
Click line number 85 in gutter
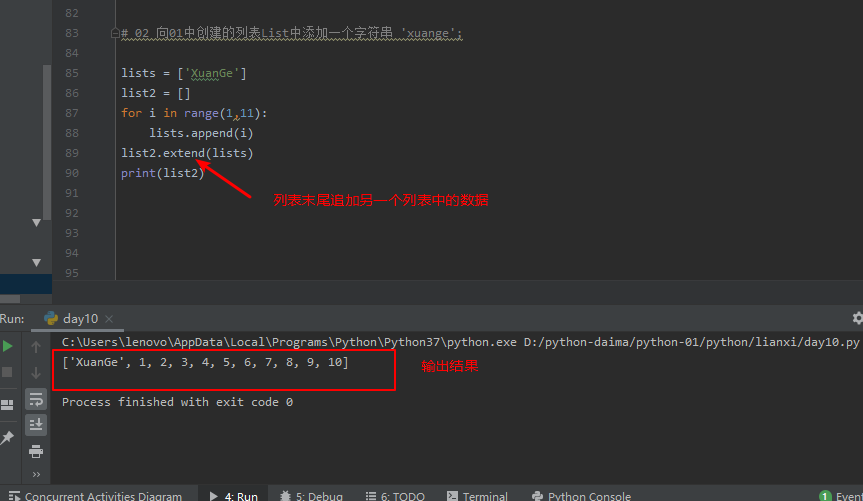pyautogui.click(x=72, y=73)
